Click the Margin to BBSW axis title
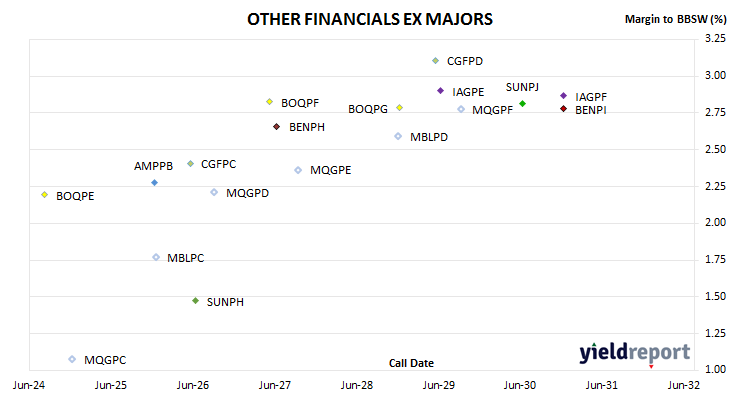 pyautogui.click(x=676, y=19)
